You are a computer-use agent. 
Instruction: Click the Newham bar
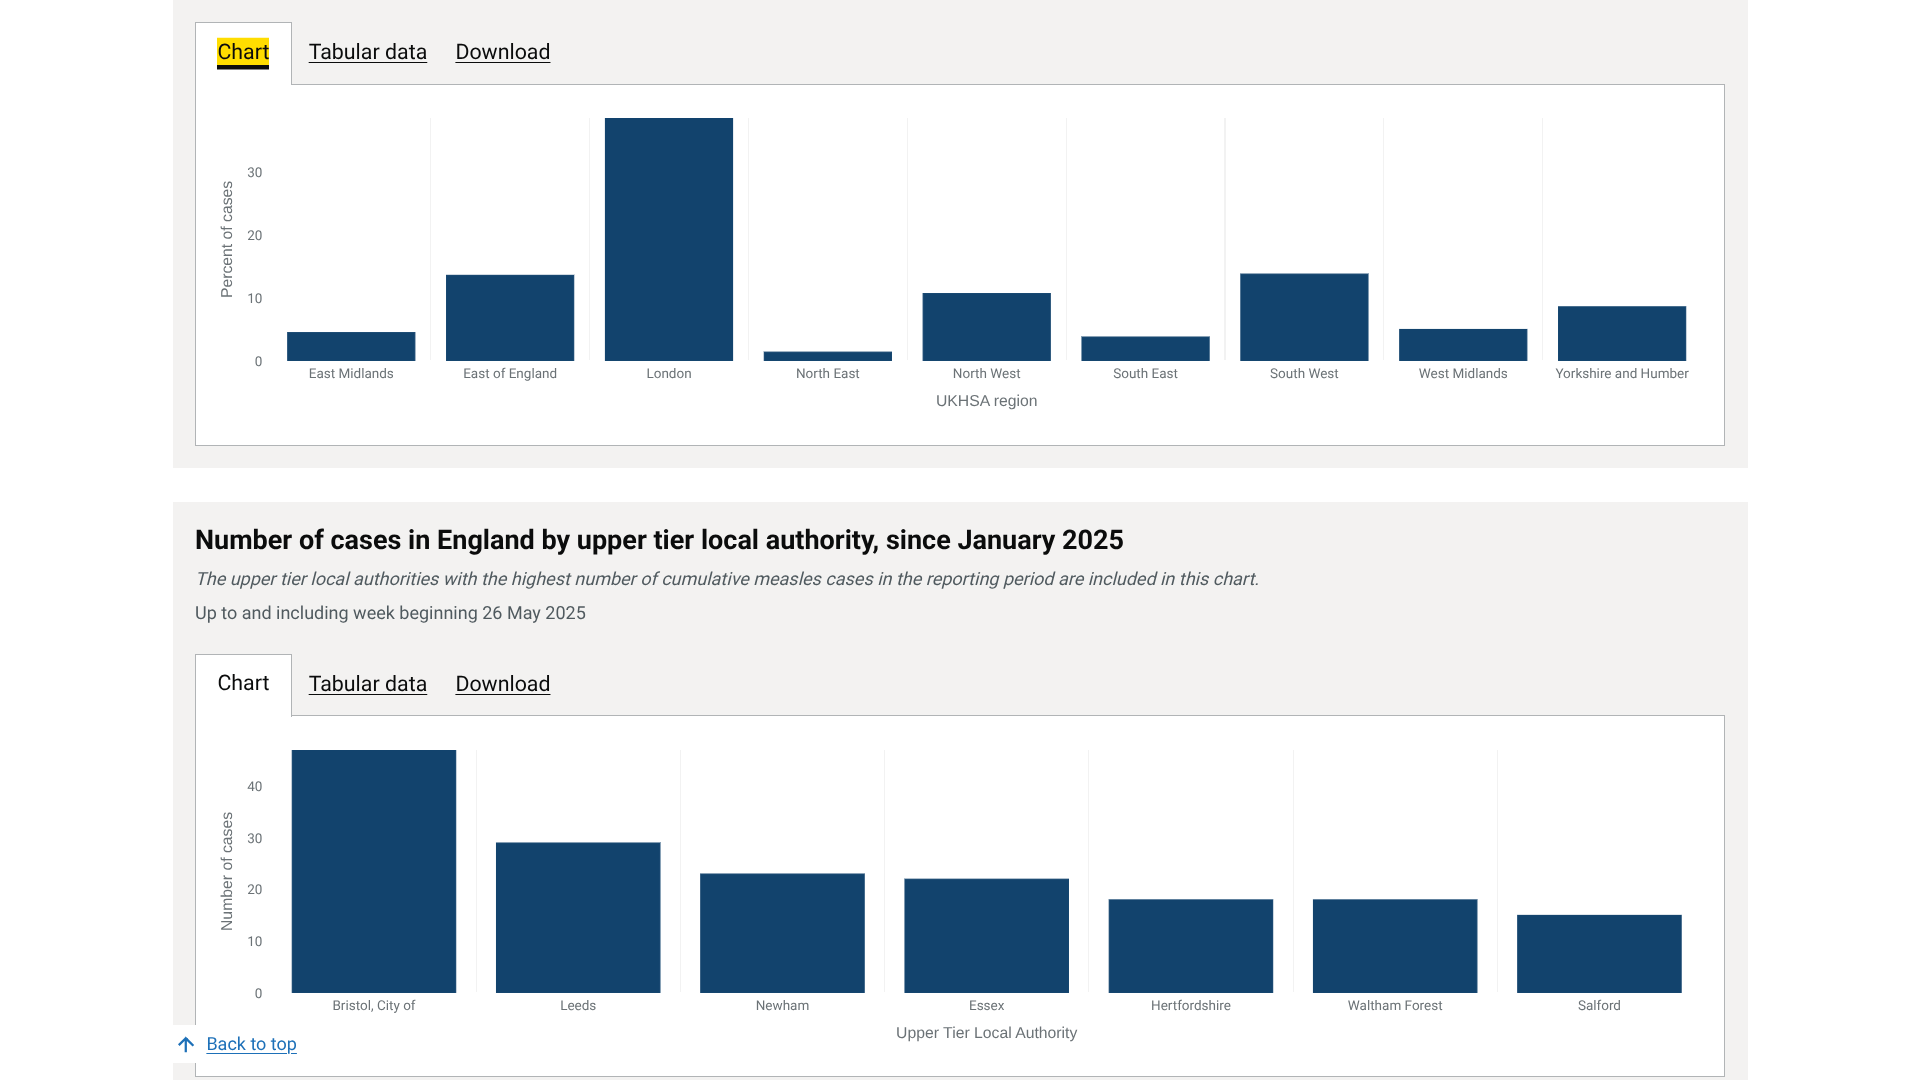(782, 933)
